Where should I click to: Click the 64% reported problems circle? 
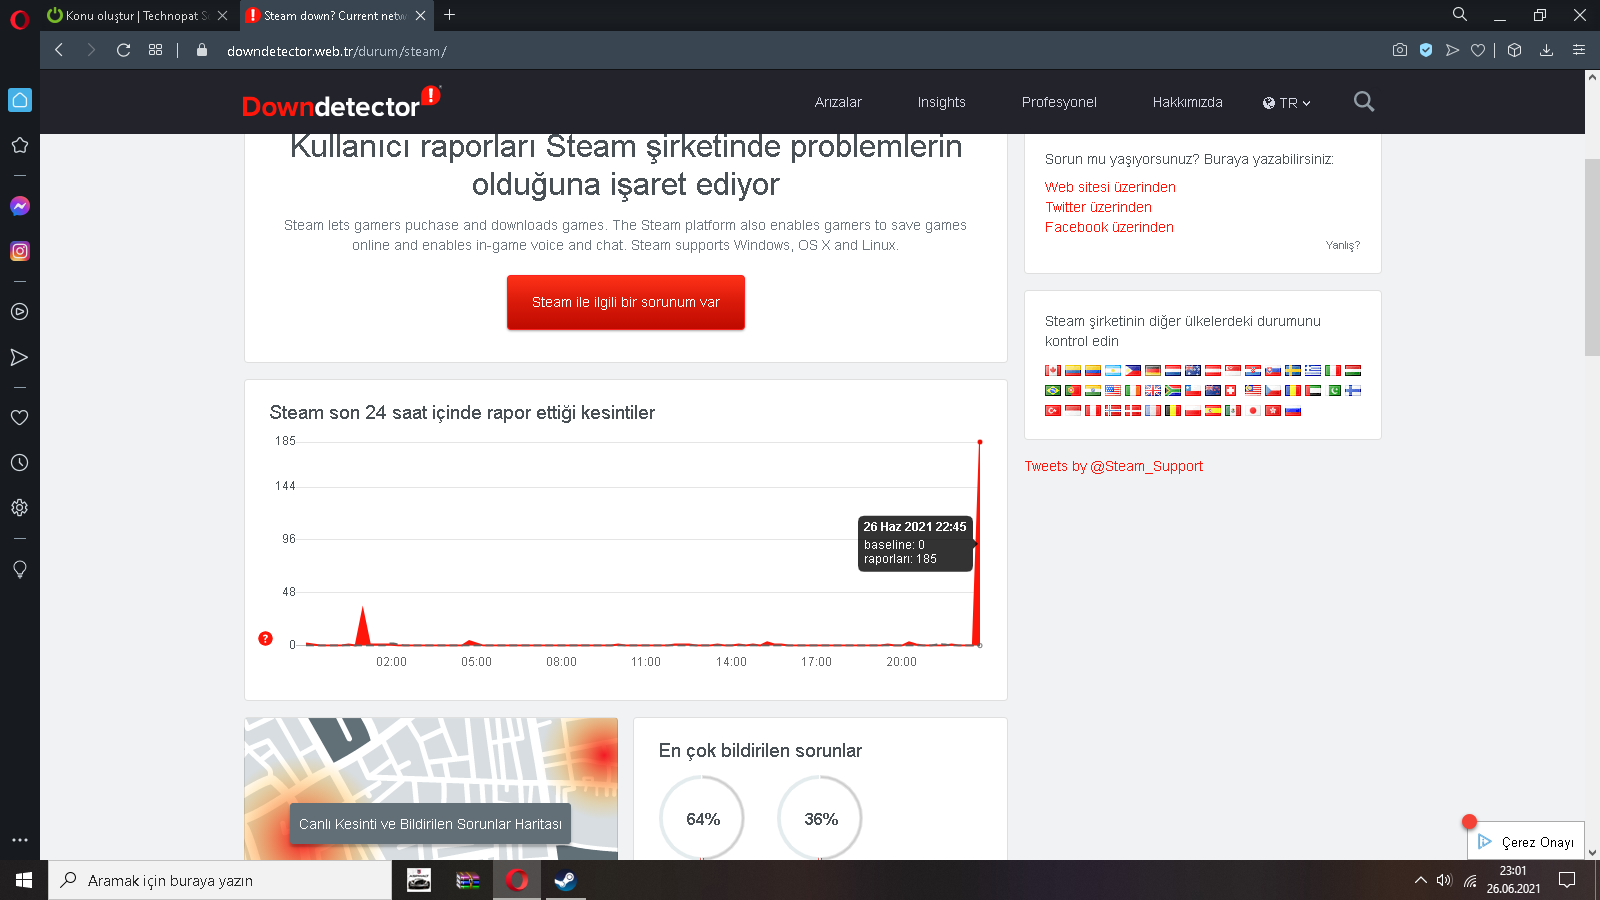[702, 818]
